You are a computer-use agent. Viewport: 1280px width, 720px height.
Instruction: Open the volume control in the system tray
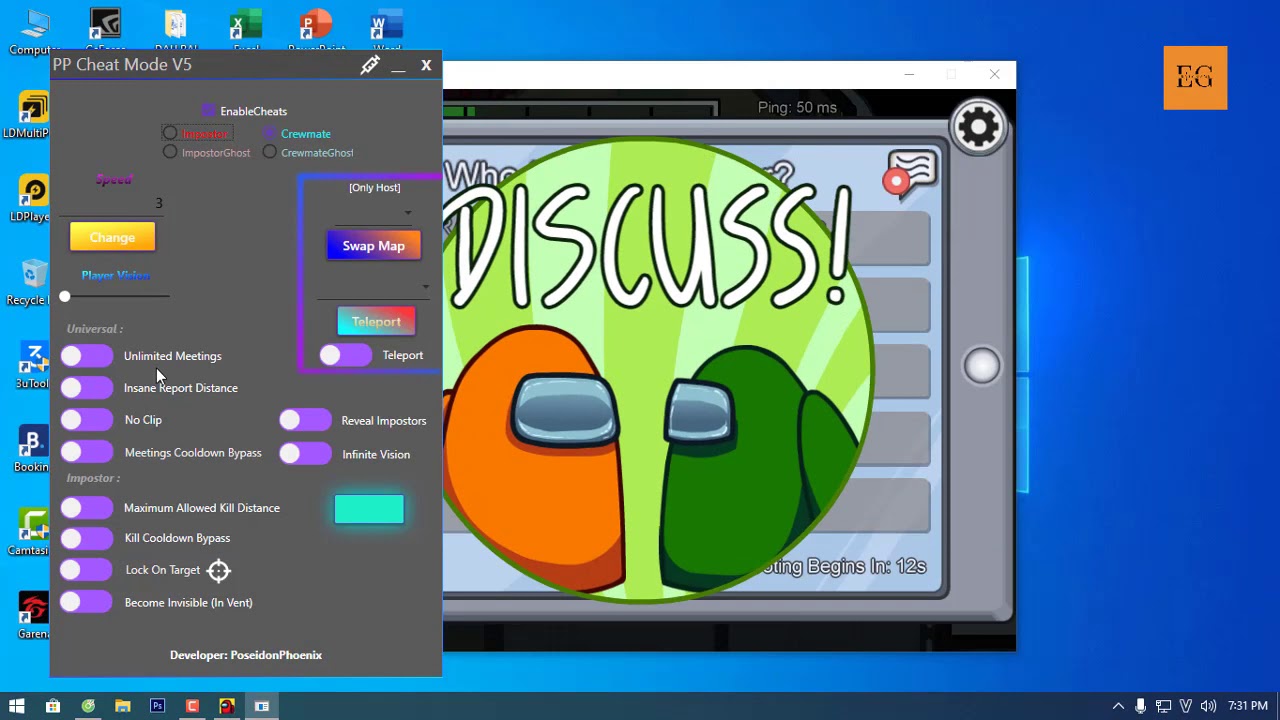point(1208,706)
